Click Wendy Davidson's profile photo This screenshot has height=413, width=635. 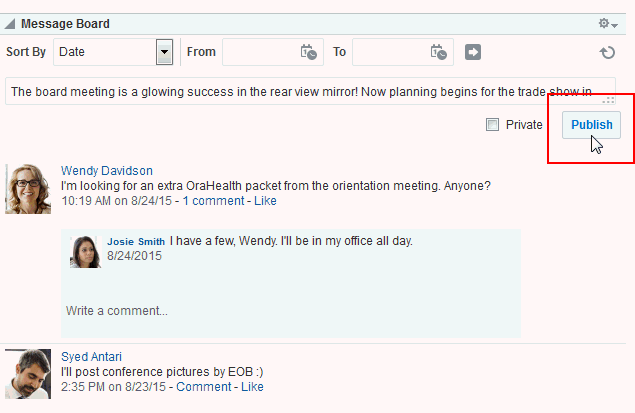(28, 189)
